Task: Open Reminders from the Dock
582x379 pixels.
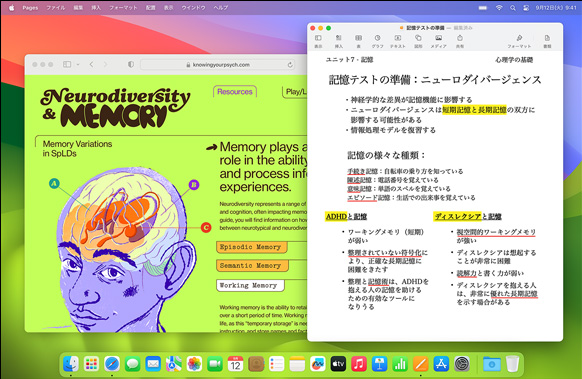Action: click(x=277, y=364)
